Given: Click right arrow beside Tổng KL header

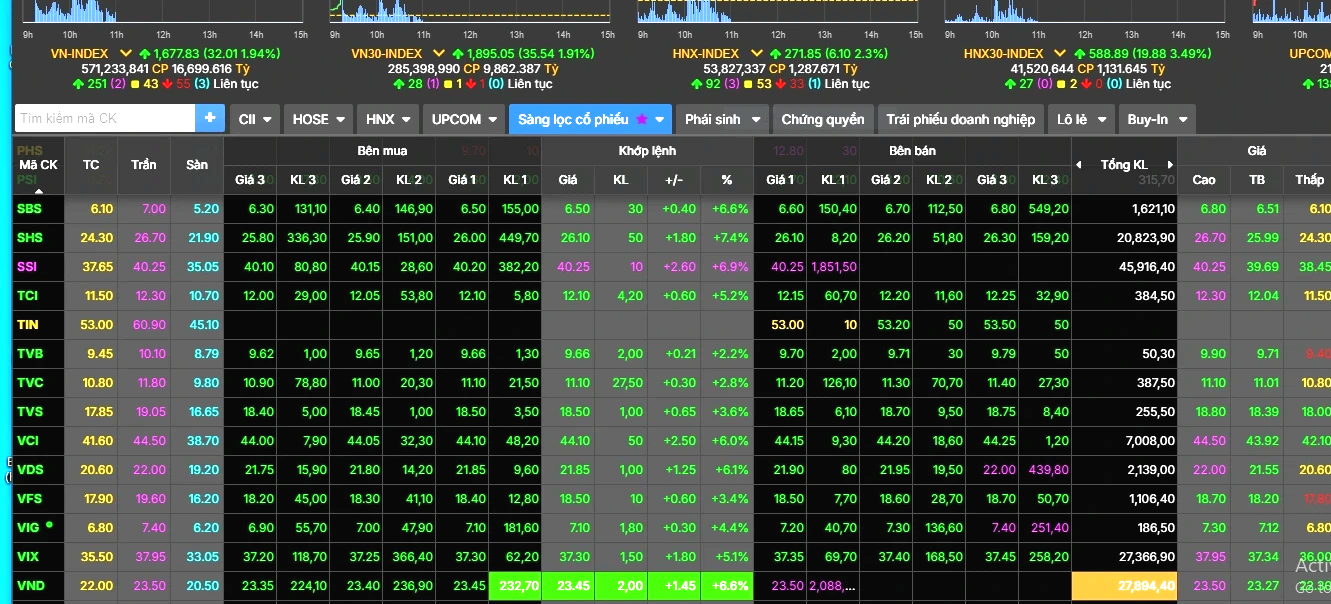Looking at the screenshot, I should pos(1170,165).
